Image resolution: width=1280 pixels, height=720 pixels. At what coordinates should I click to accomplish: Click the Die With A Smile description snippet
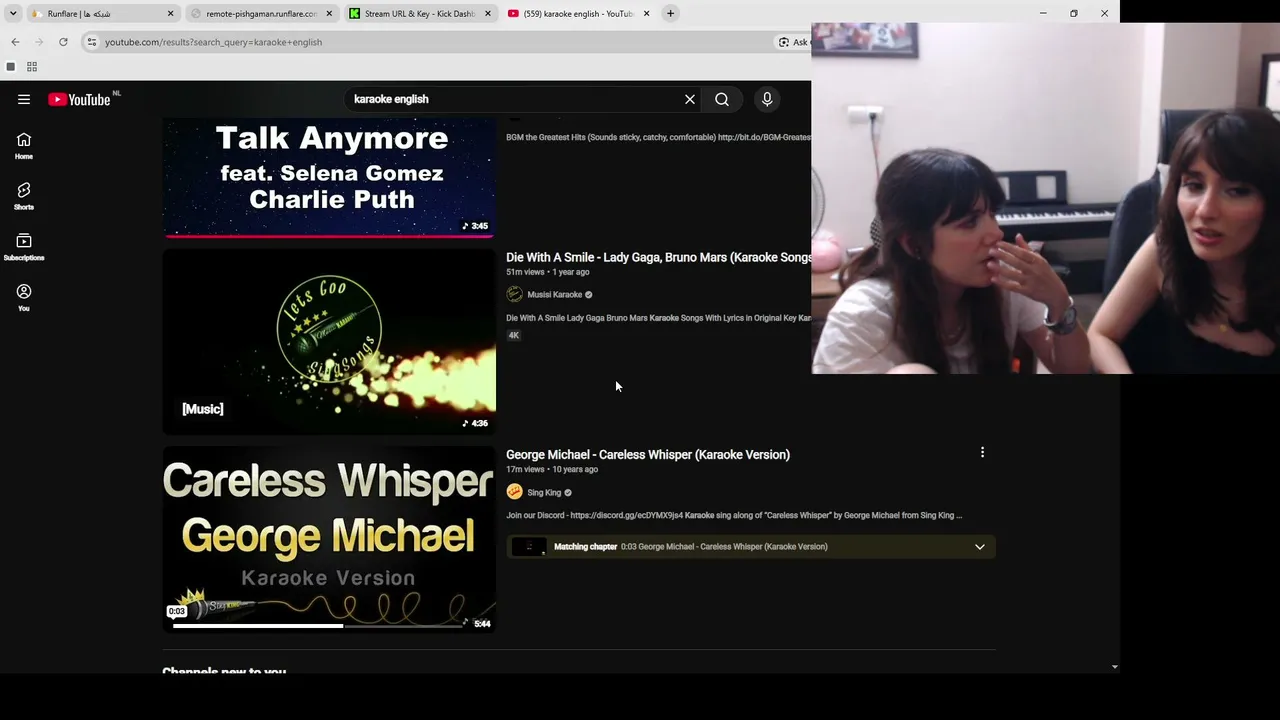(659, 318)
